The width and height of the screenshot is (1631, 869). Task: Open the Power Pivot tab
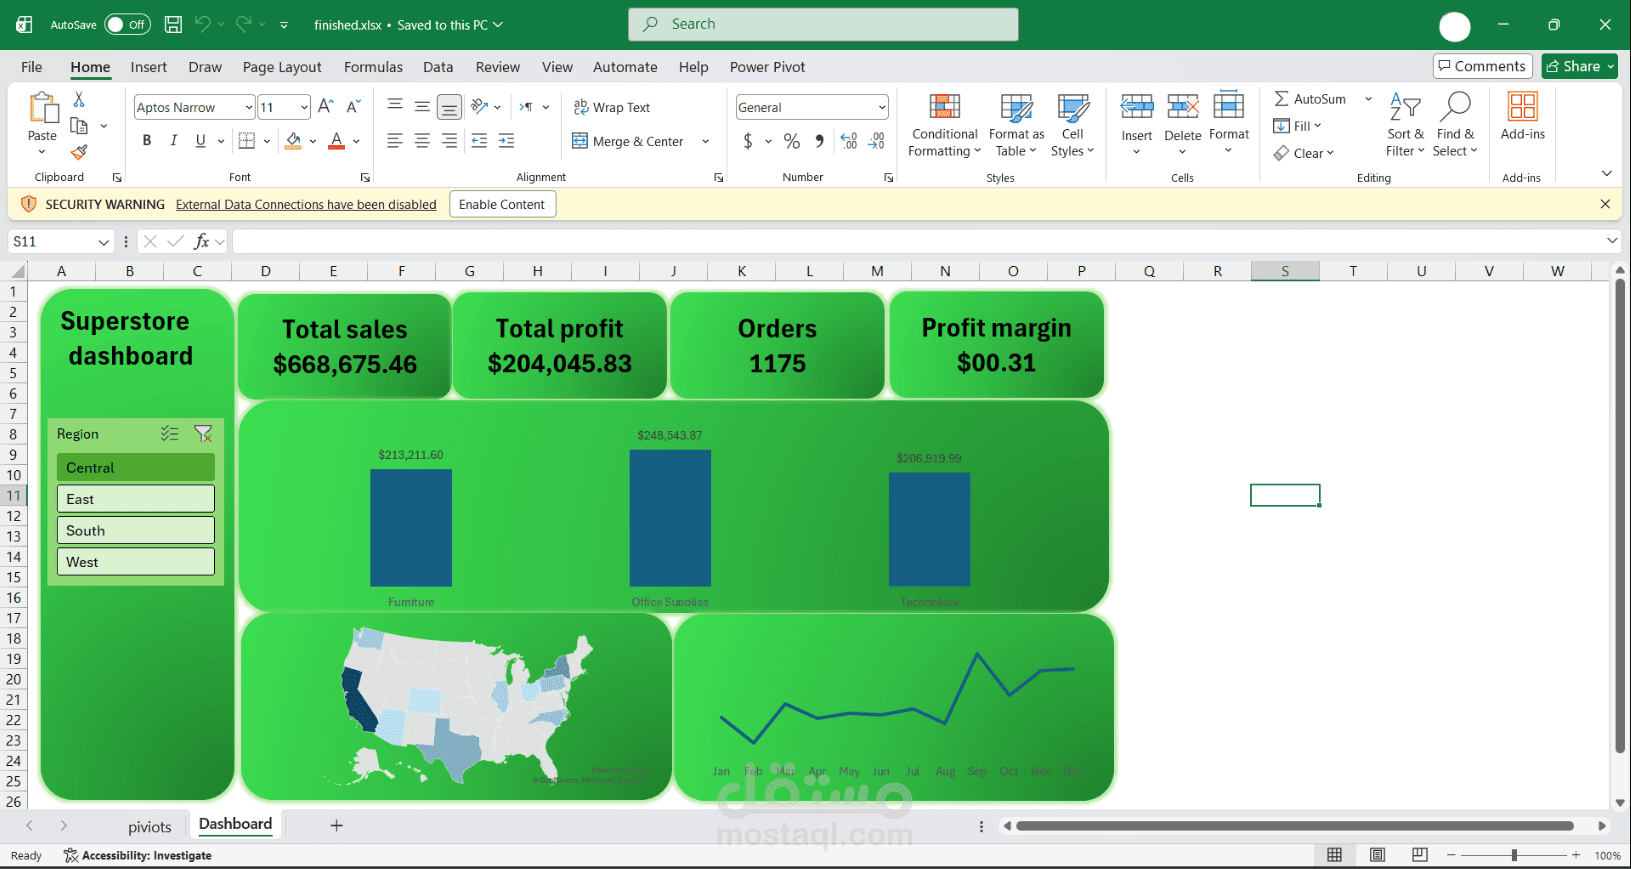[x=767, y=67]
